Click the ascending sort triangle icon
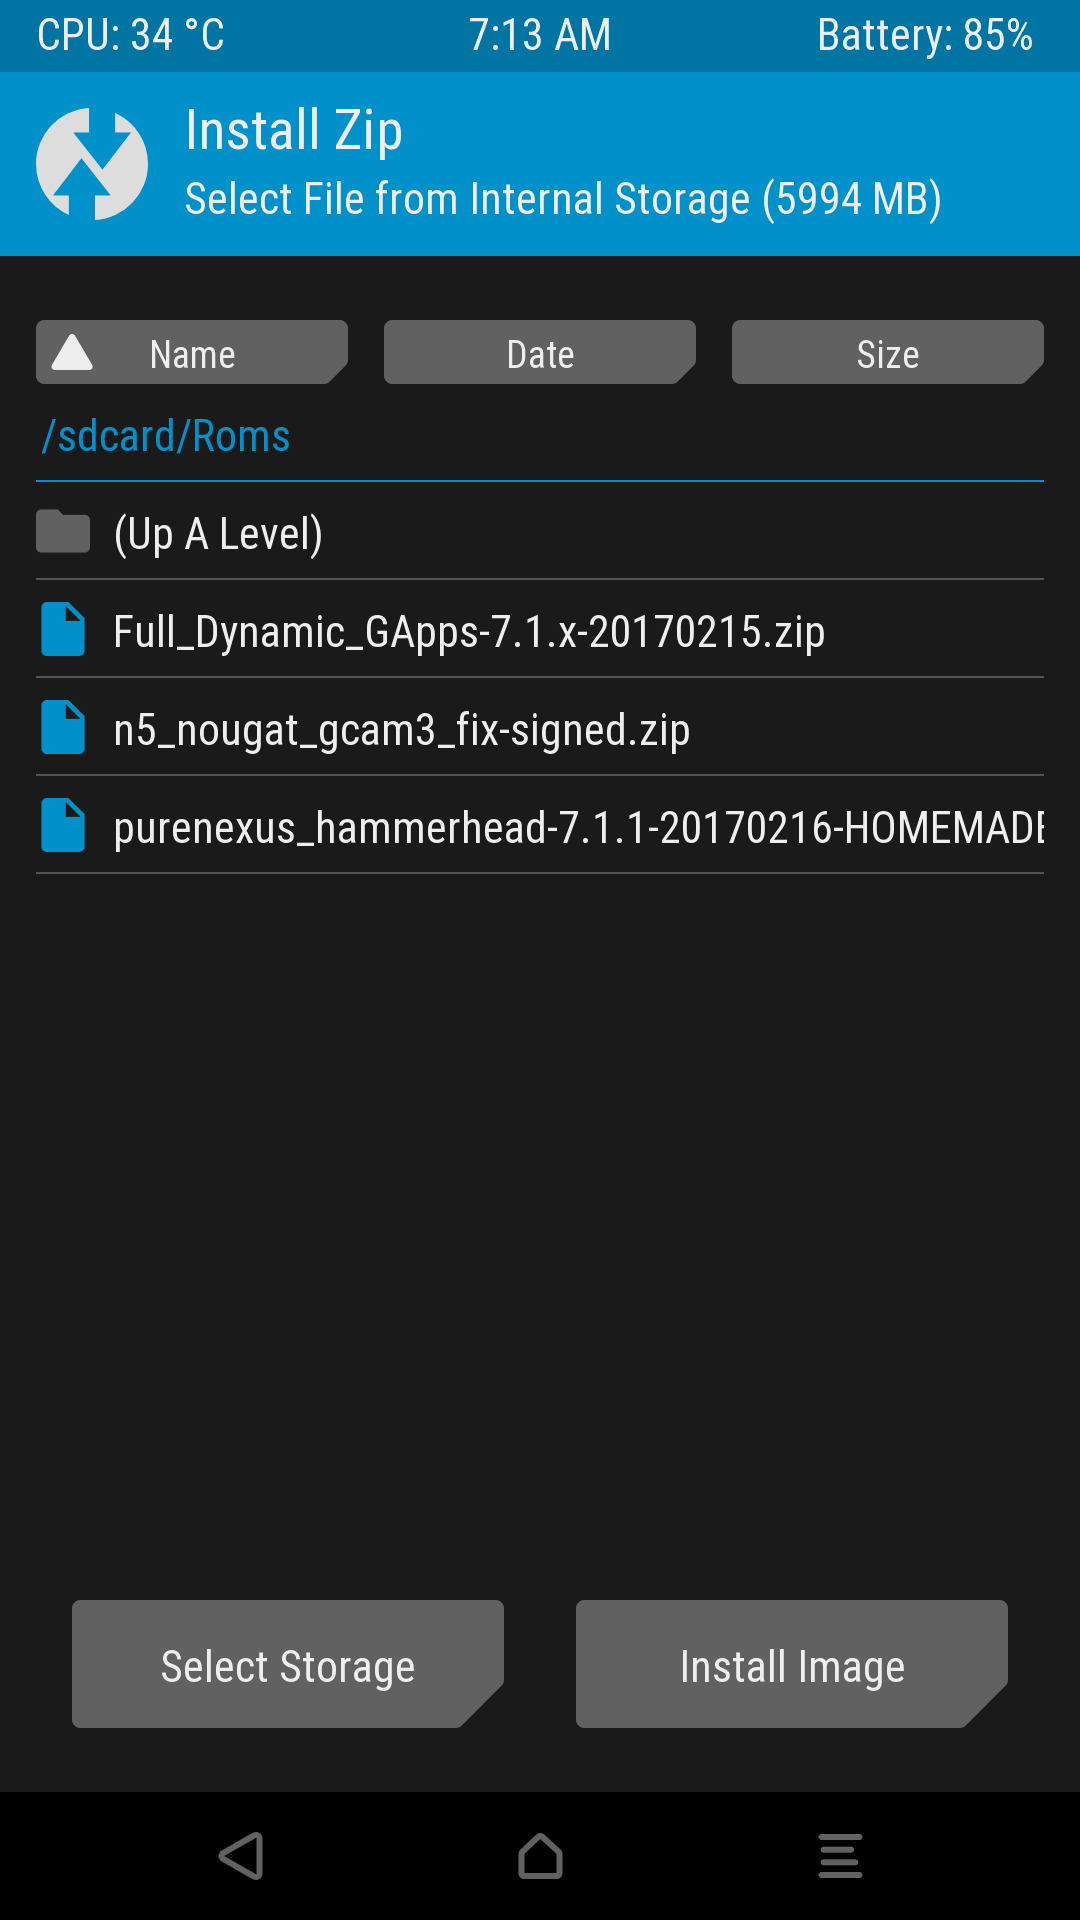Screen dimensions: 1080x1920 [x=72, y=353]
